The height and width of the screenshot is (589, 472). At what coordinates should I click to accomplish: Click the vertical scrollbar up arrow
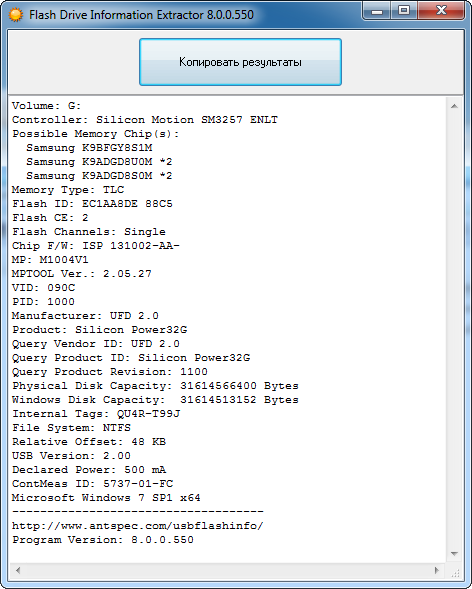point(454,106)
